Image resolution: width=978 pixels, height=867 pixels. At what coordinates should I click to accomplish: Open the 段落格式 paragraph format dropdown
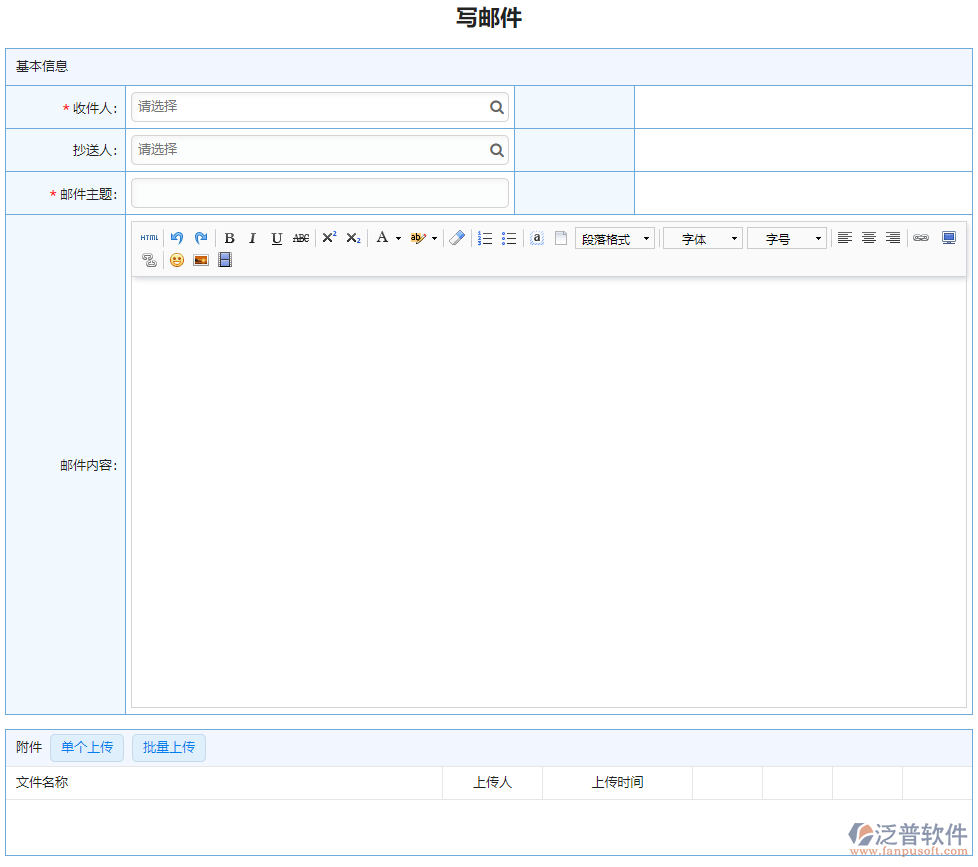pos(614,238)
